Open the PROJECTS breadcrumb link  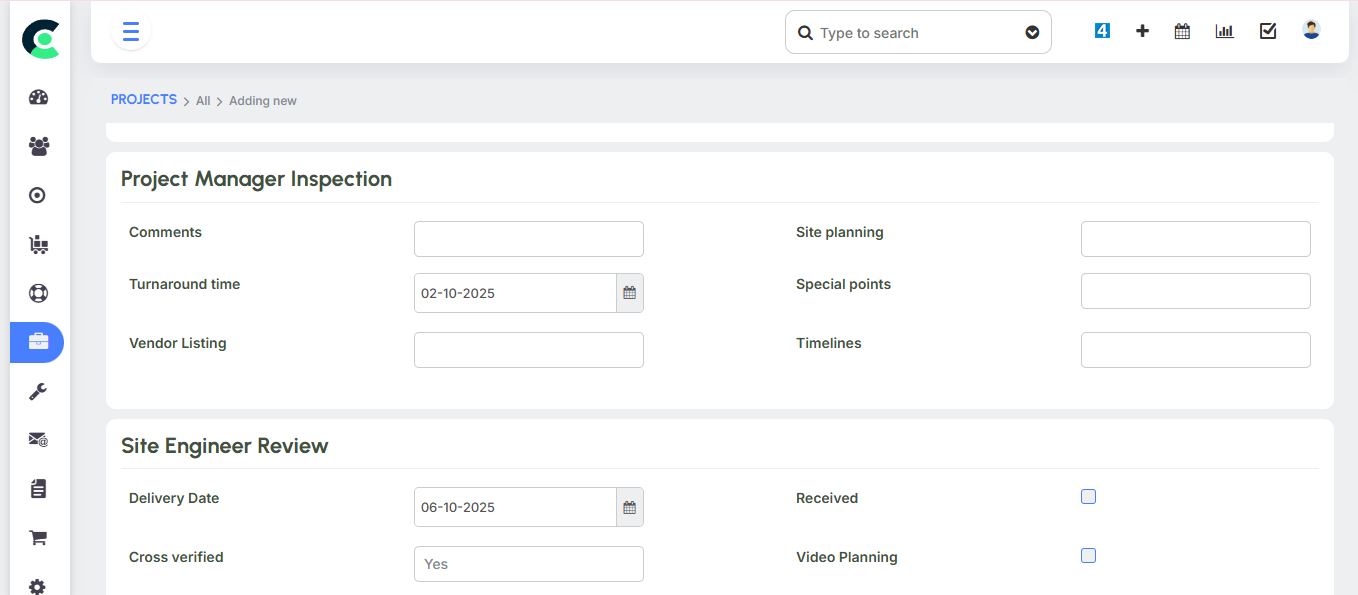pos(143,99)
